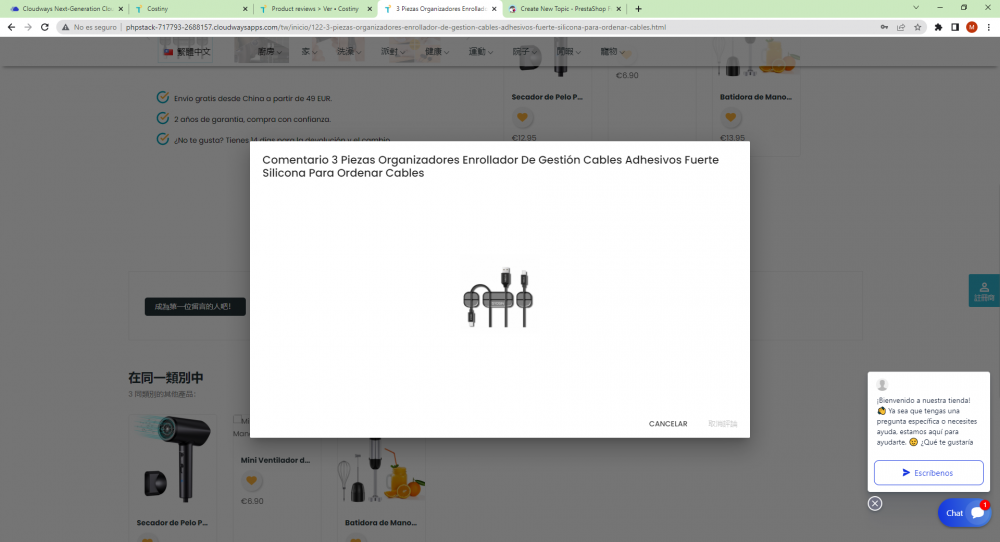1000x542 pixels.
Task: Close the Create New Topic tab
Action: 618,9
